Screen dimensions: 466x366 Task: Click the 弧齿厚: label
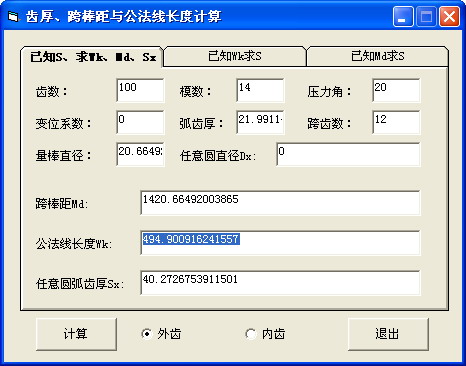pos(201,124)
